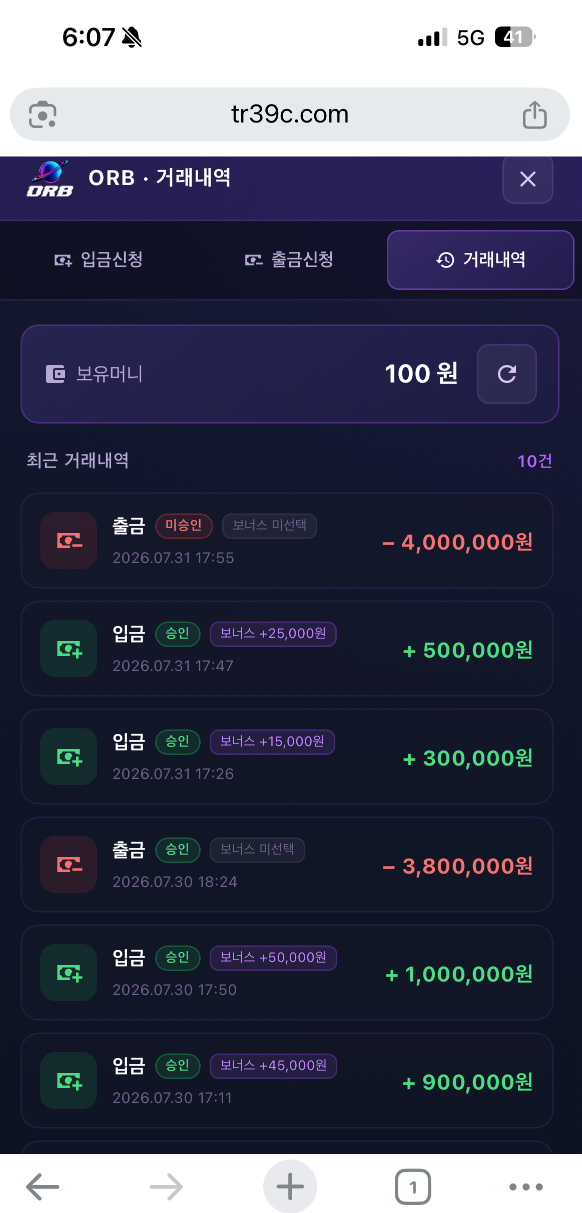Click the wallet icon beside 보유머니
The image size is (582, 1213).
tap(56, 374)
